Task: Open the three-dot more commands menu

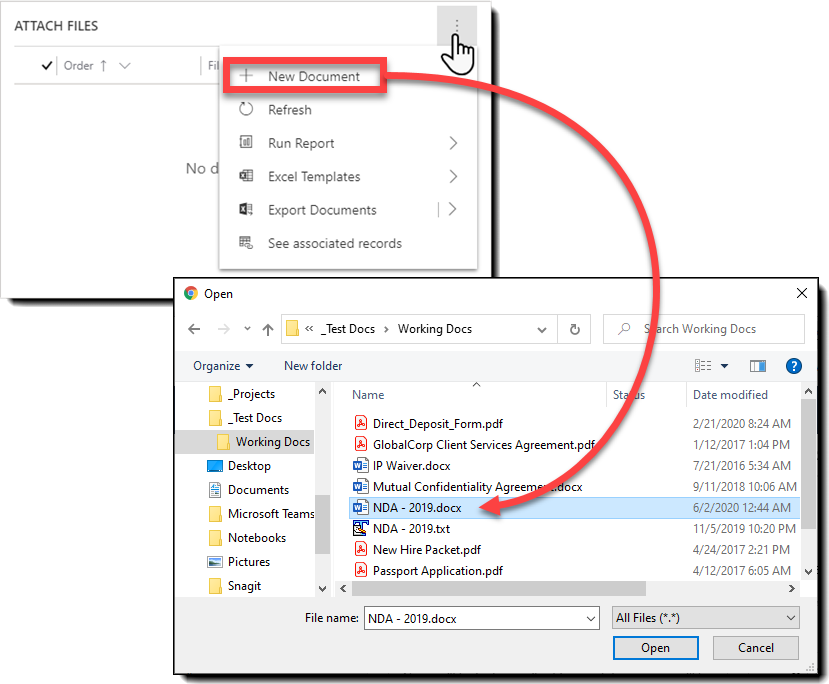Action: pos(457,25)
